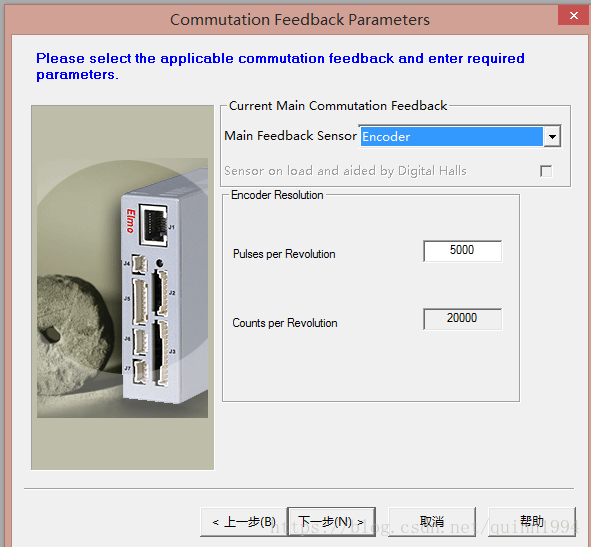Click the Pulses per Revolution label
This screenshot has width=591, height=547.
pos(284,254)
